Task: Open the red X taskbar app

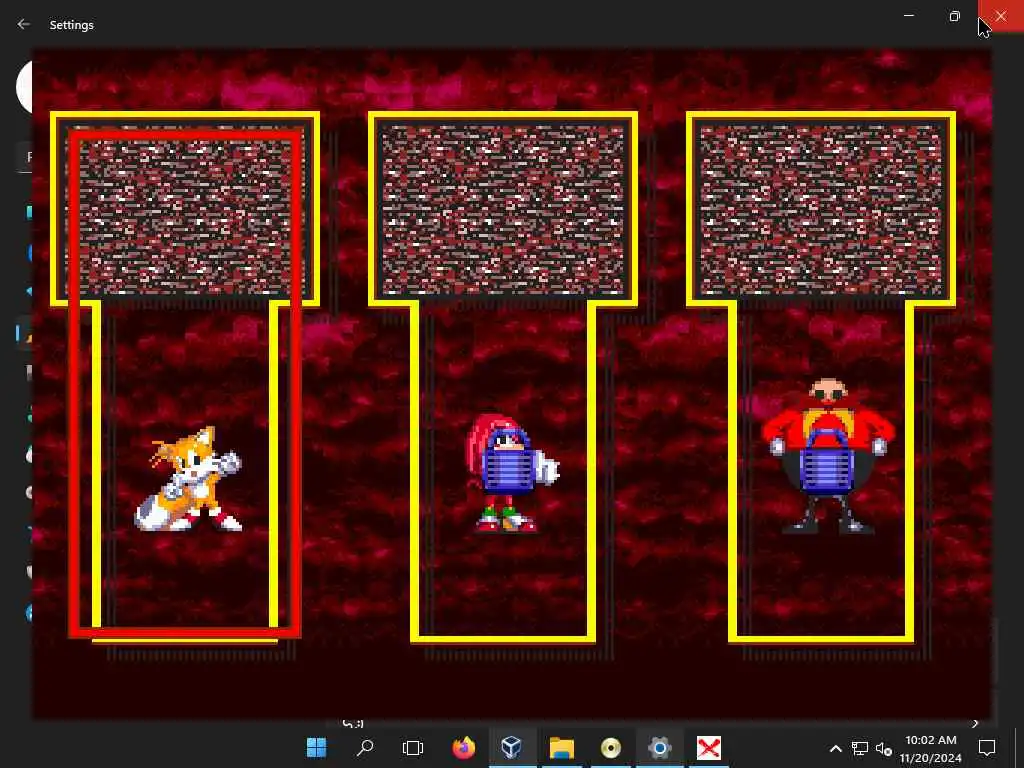Action: pyautogui.click(x=709, y=747)
